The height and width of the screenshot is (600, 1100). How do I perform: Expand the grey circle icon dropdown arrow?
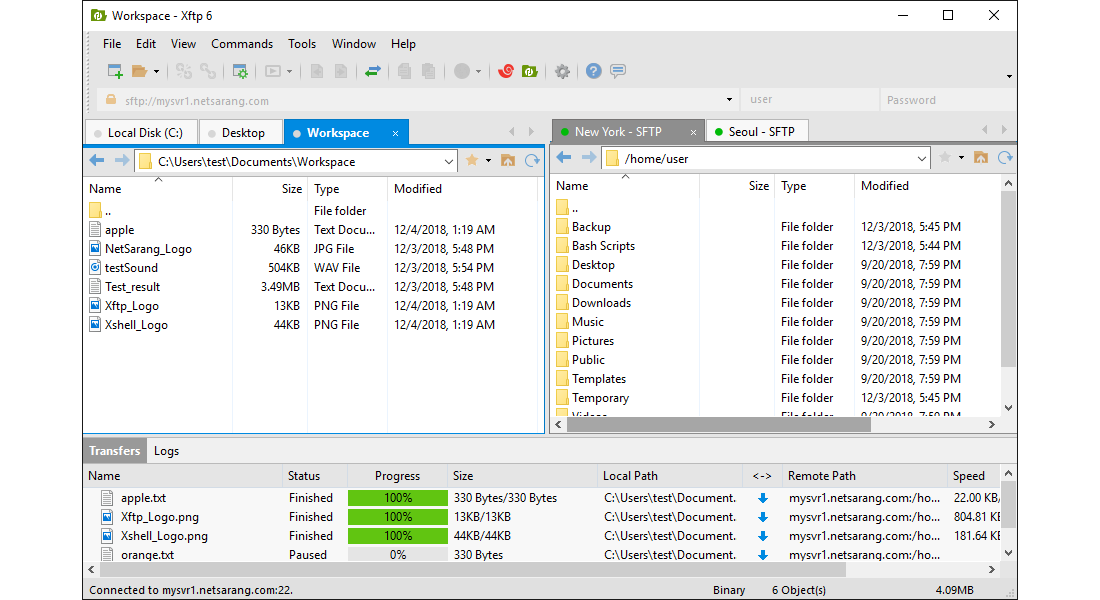point(478,72)
